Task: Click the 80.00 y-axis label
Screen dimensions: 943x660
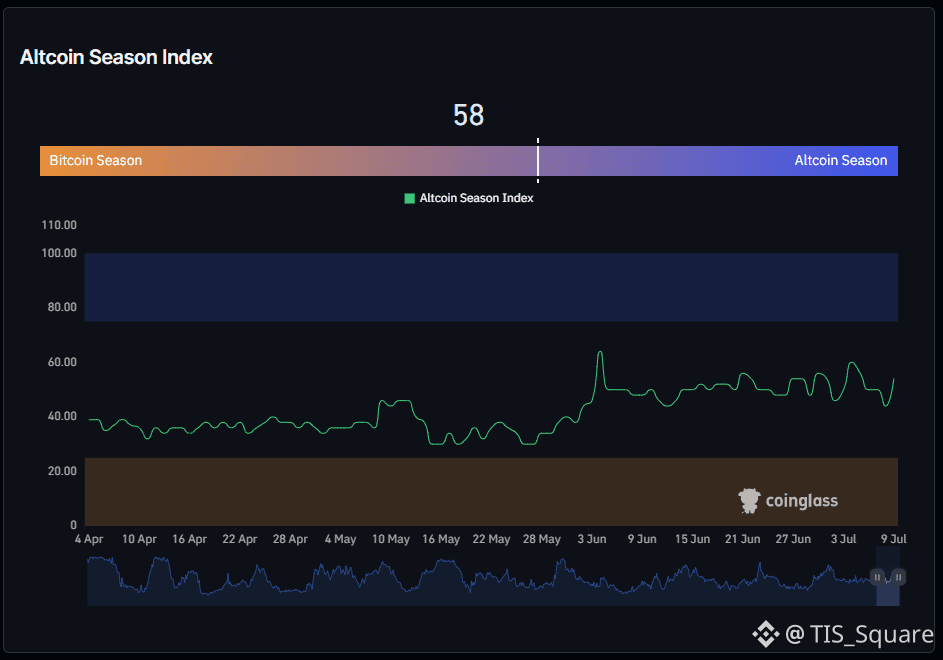Action: coord(62,307)
